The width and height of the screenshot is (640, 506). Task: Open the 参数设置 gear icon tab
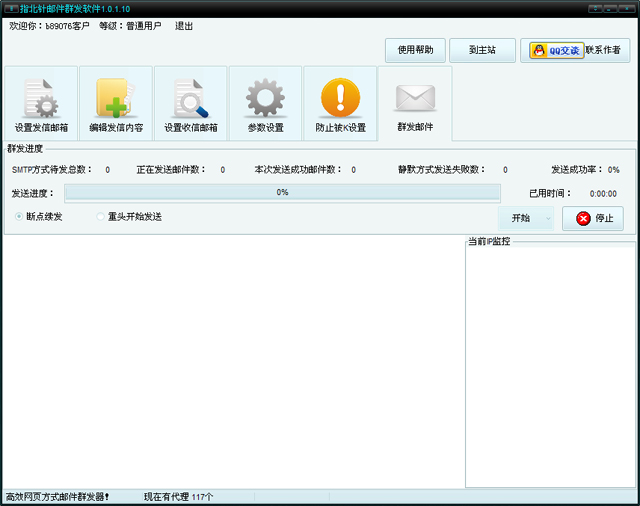click(x=265, y=104)
